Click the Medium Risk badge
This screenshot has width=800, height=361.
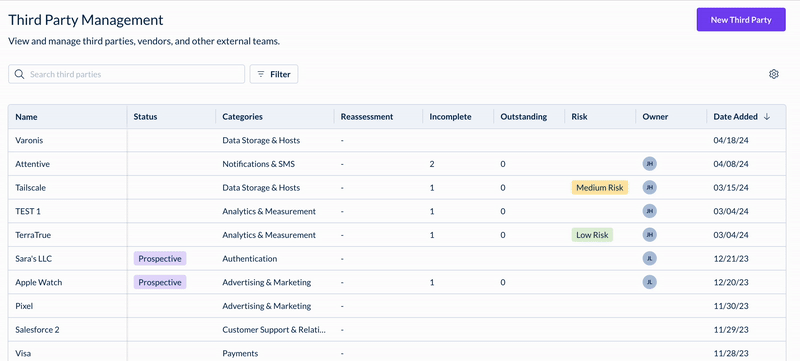click(599, 188)
